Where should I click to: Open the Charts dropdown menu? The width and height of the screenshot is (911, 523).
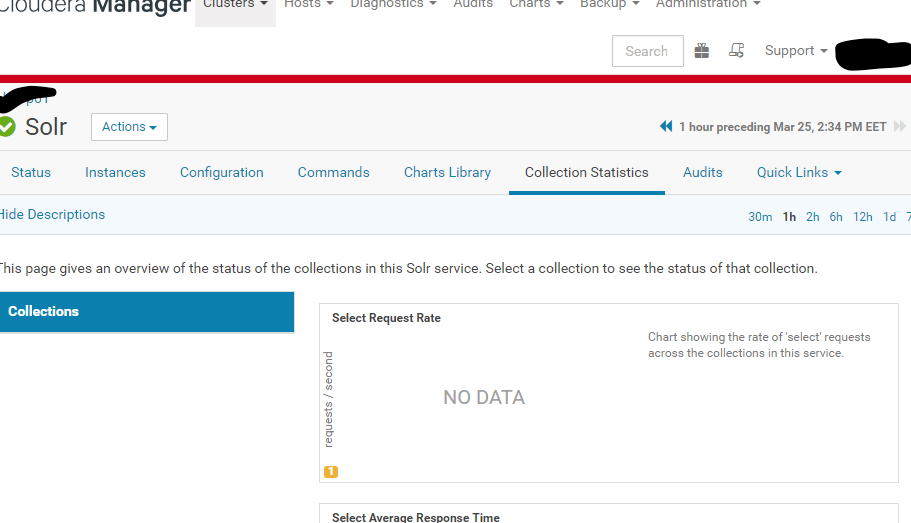tap(536, 5)
